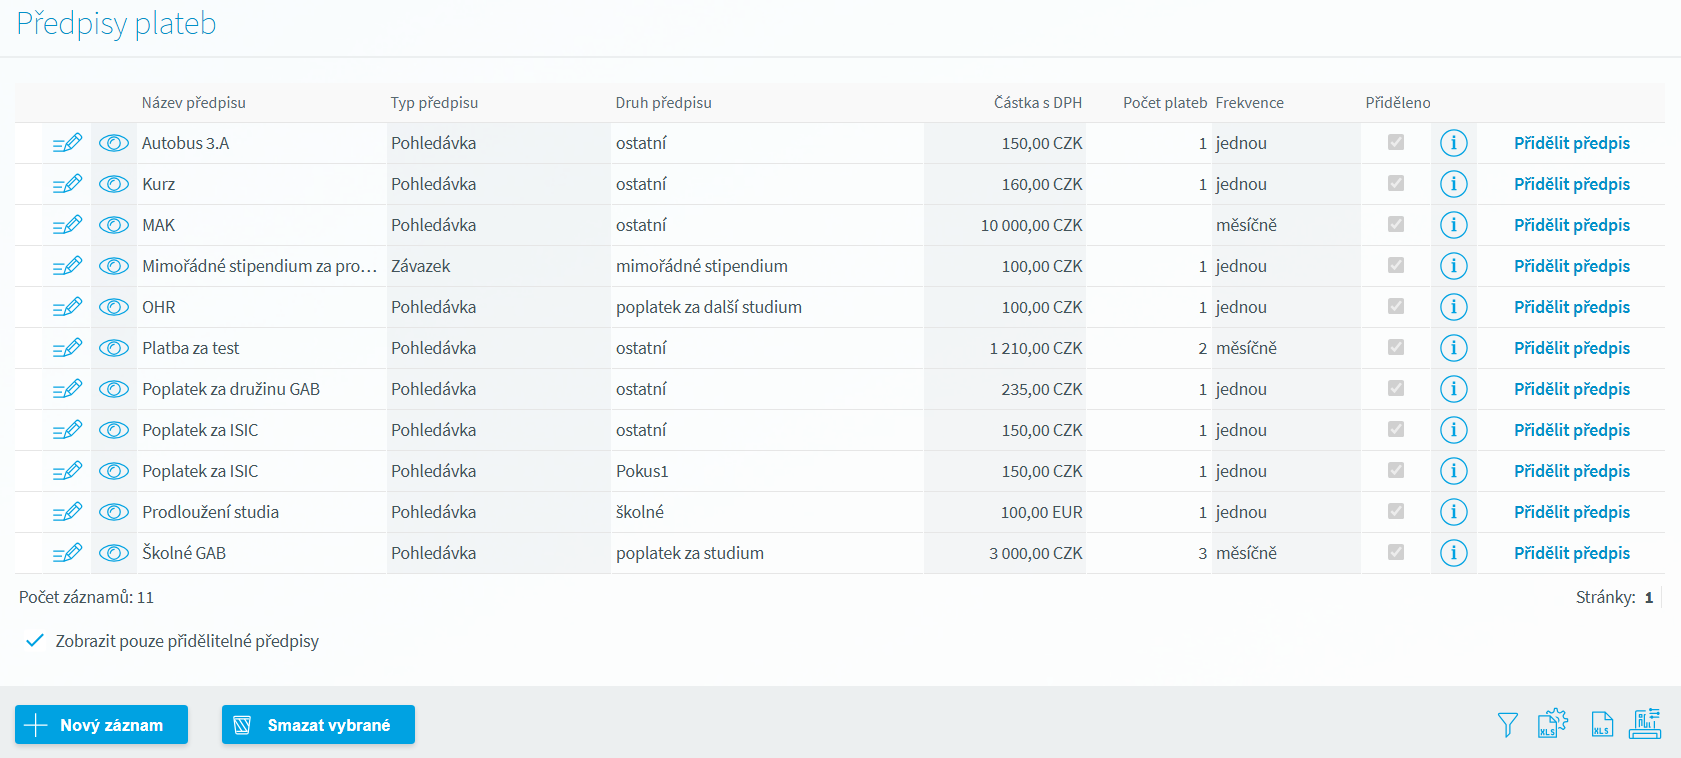Click the Počet záznamů: 11 label

tap(86, 597)
